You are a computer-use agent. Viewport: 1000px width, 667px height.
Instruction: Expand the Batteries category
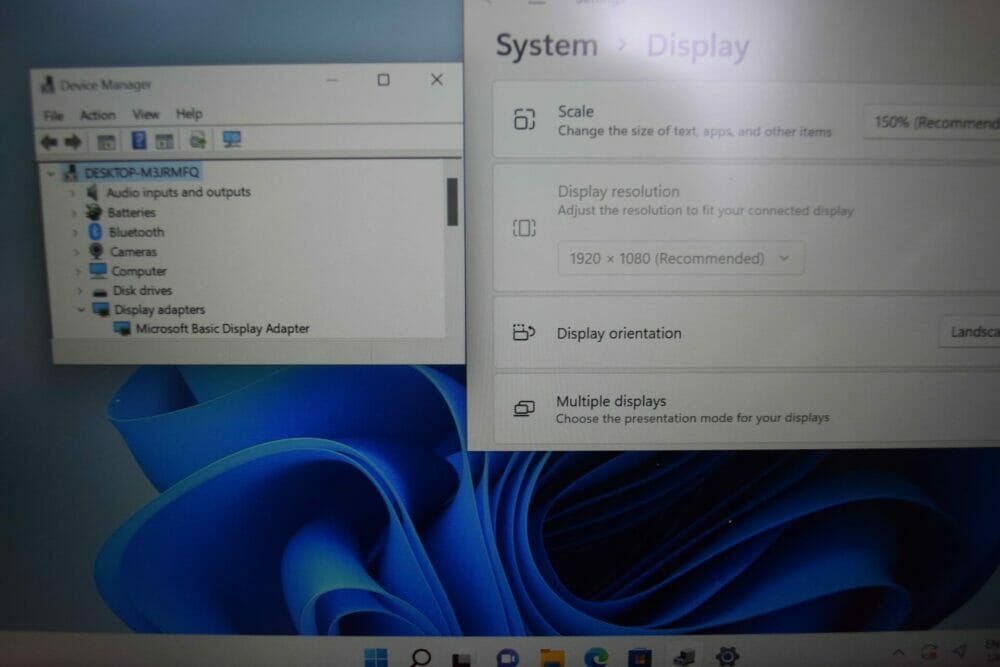[x=74, y=213]
